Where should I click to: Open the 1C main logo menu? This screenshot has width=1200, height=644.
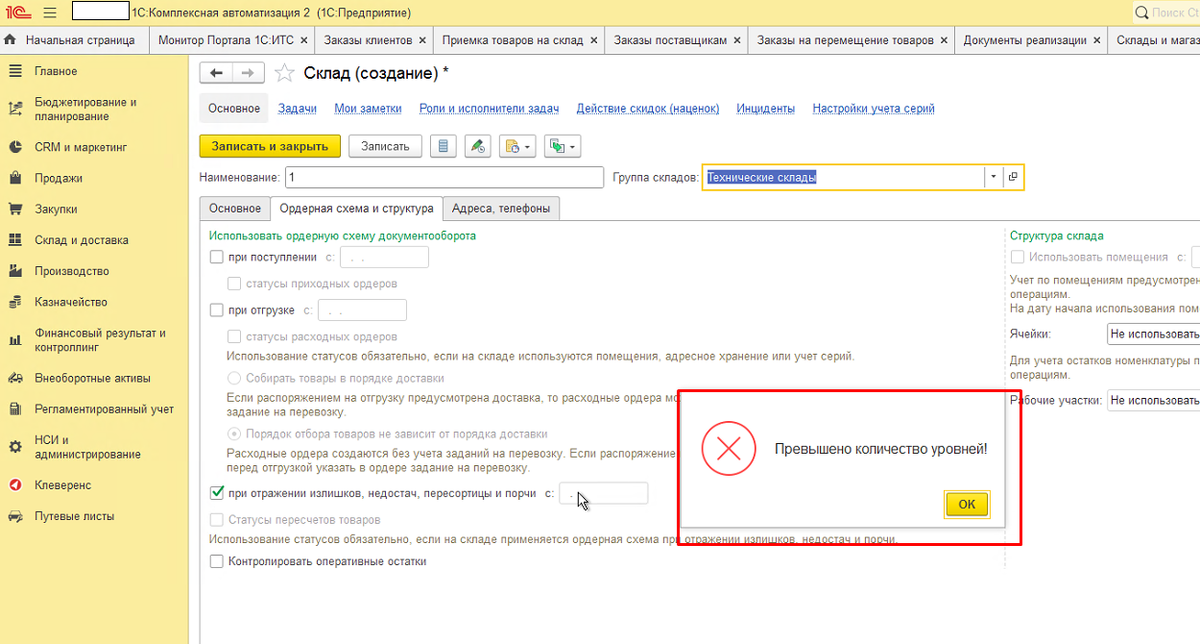(19, 13)
